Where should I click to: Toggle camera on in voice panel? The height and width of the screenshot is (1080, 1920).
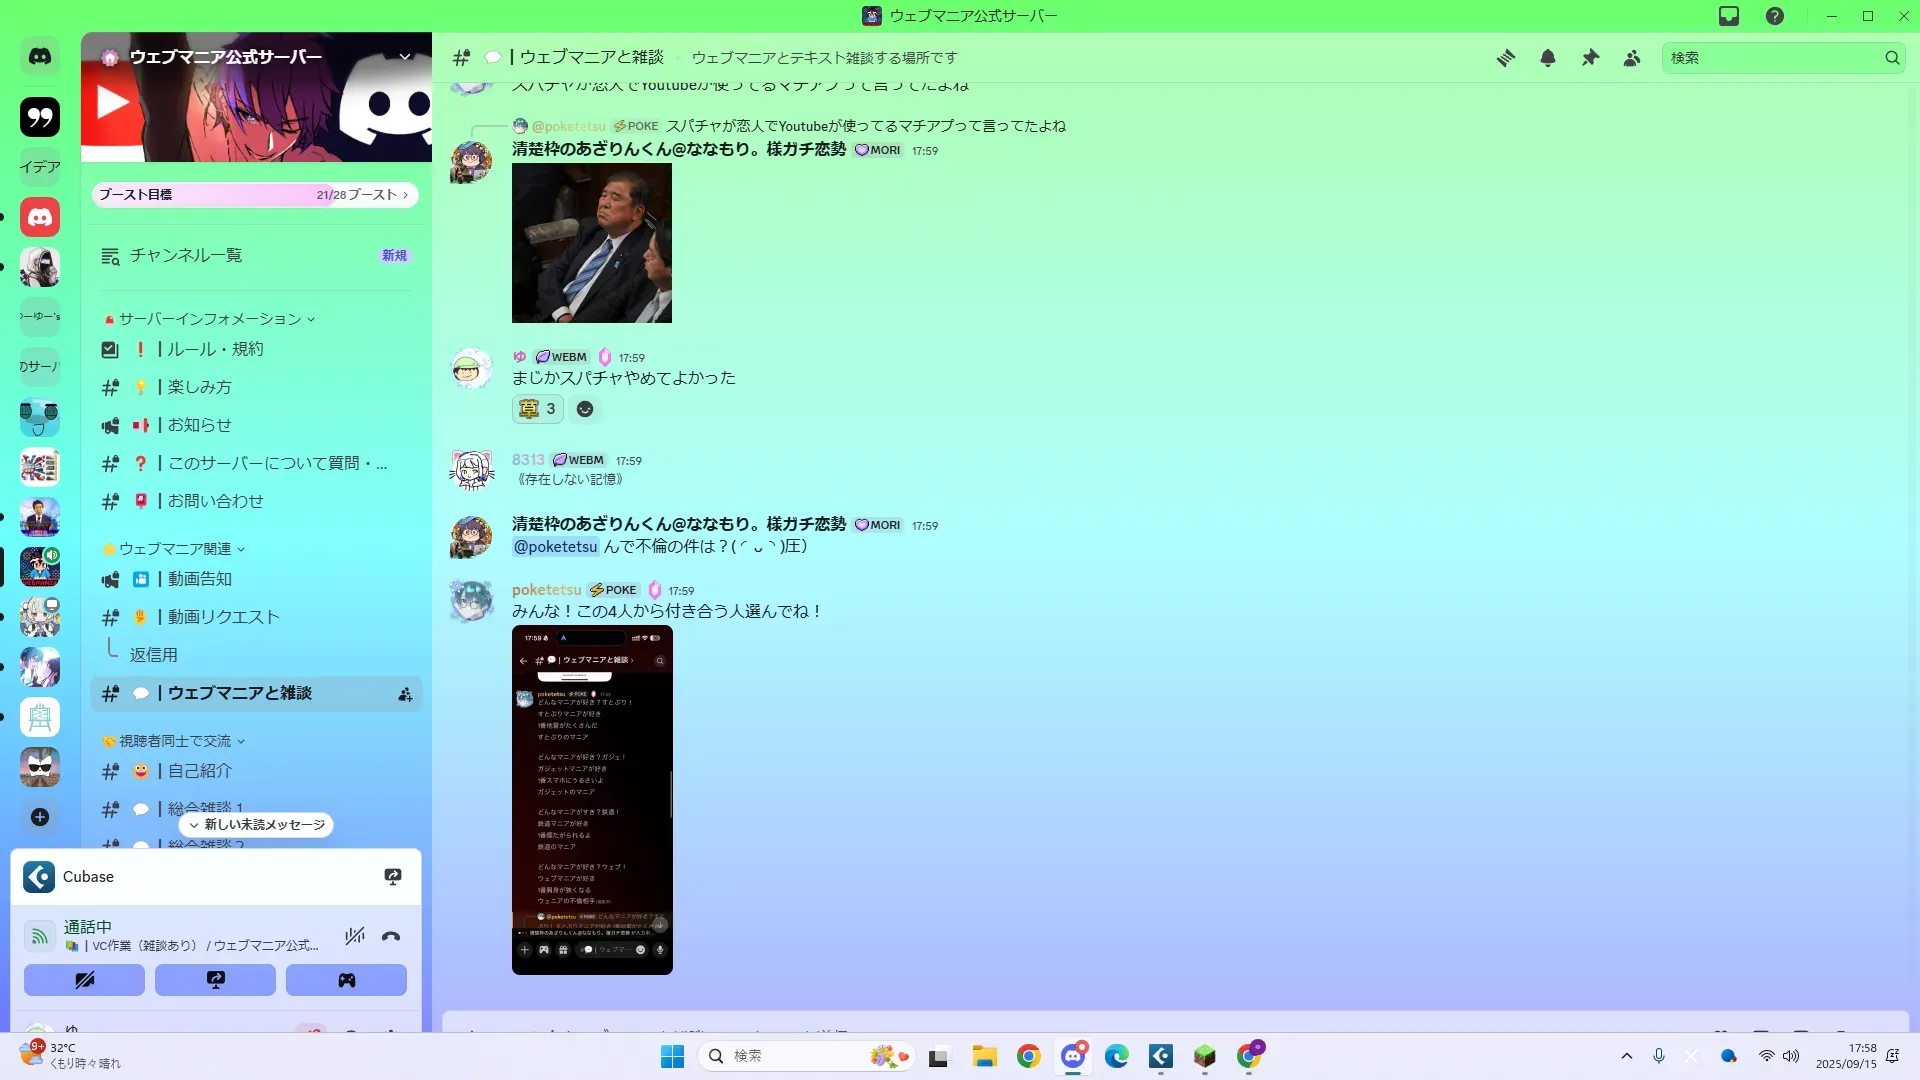(x=84, y=980)
